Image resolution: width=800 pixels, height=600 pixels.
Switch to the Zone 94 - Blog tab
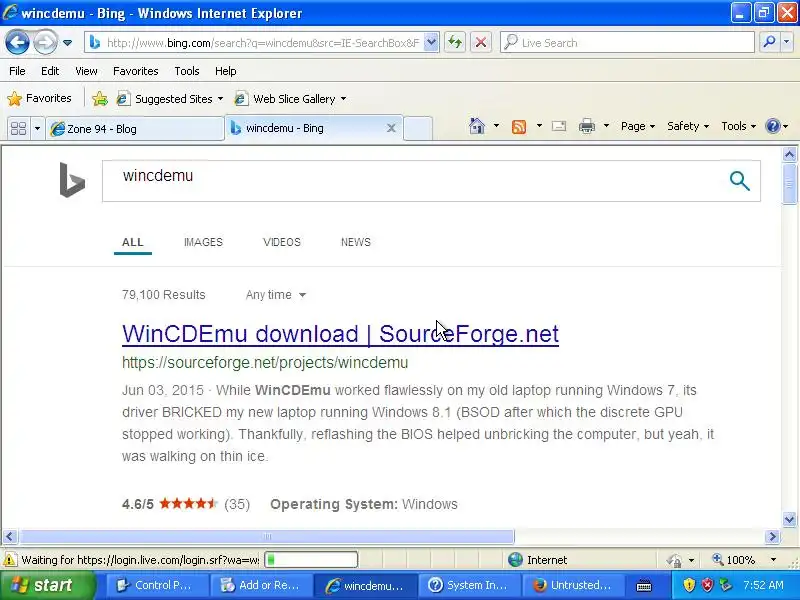click(134, 129)
